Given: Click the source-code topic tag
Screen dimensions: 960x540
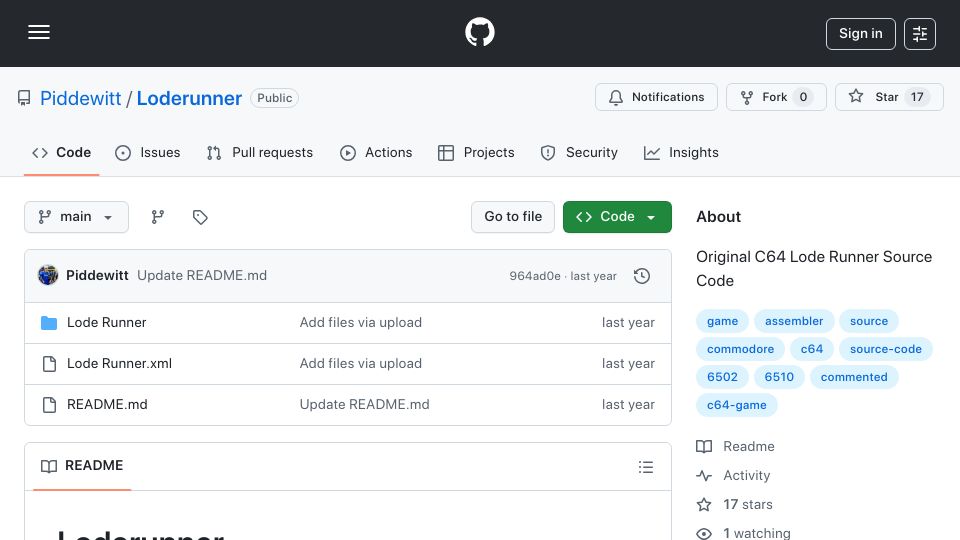Looking at the screenshot, I should 885,349.
